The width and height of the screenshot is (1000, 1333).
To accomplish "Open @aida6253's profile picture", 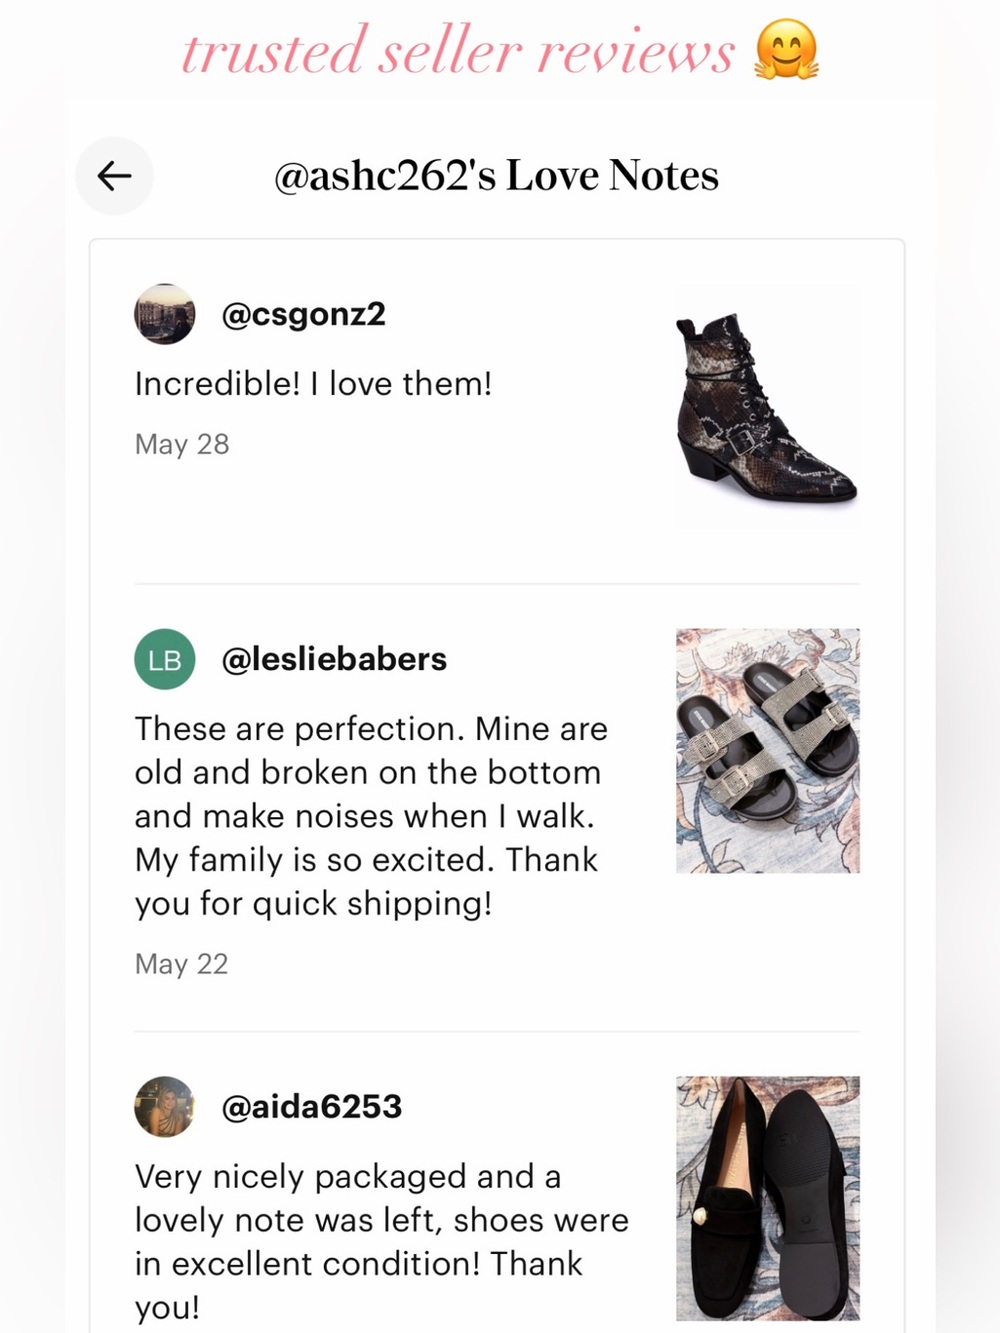I will point(164,1107).
